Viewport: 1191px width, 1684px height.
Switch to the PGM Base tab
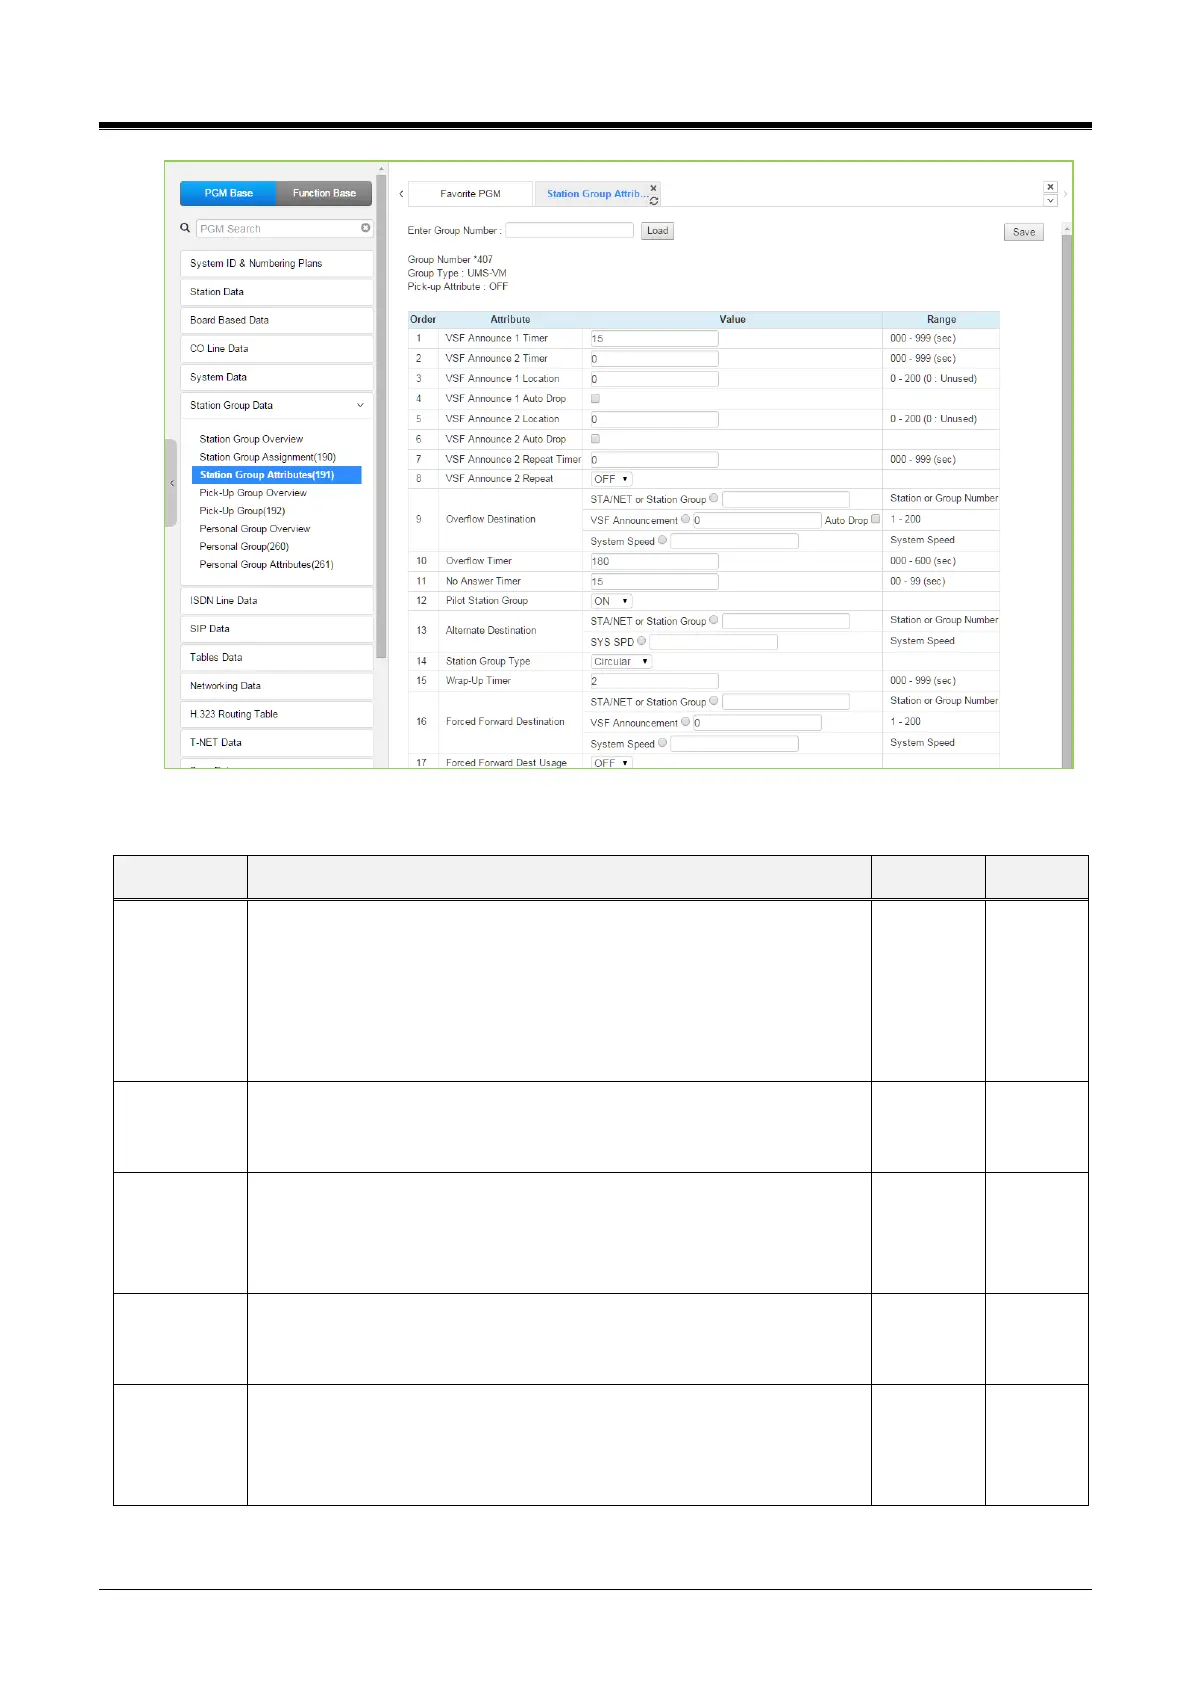228,193
